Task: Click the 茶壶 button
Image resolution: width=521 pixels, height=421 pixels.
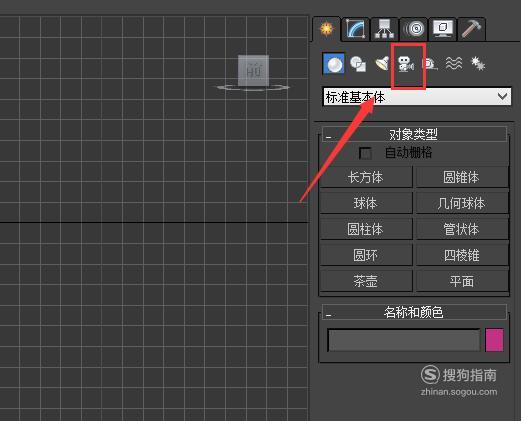Action: (x=366, y=281)
